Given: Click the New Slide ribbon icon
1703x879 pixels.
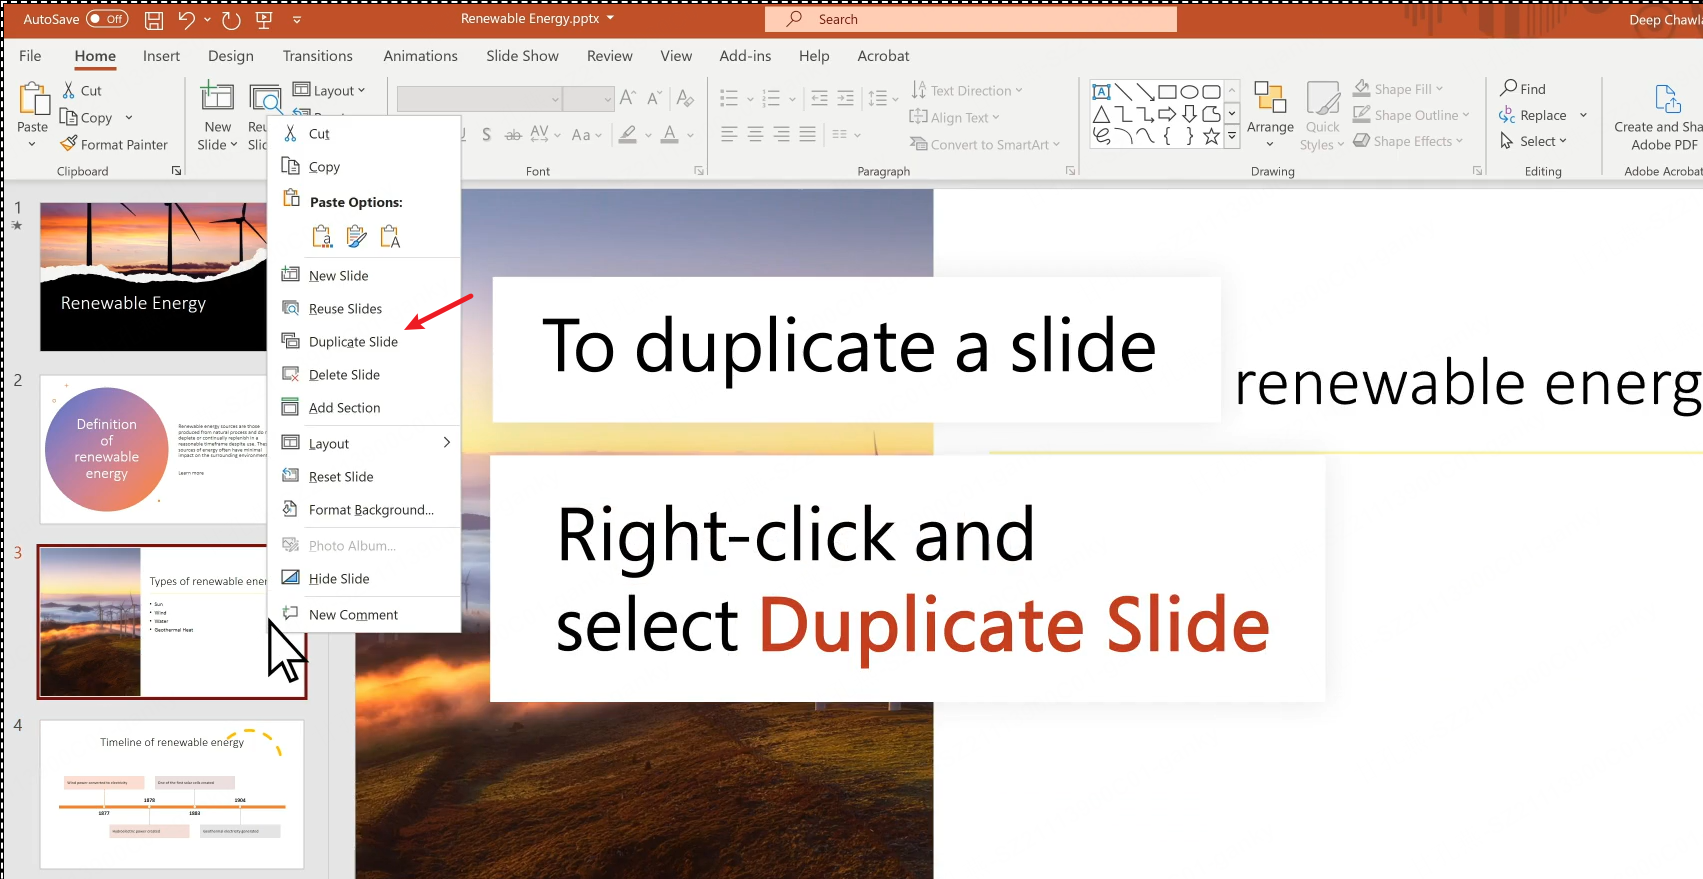Looking at the screenshot, I should pyautogui.click(x=217, y=97).
